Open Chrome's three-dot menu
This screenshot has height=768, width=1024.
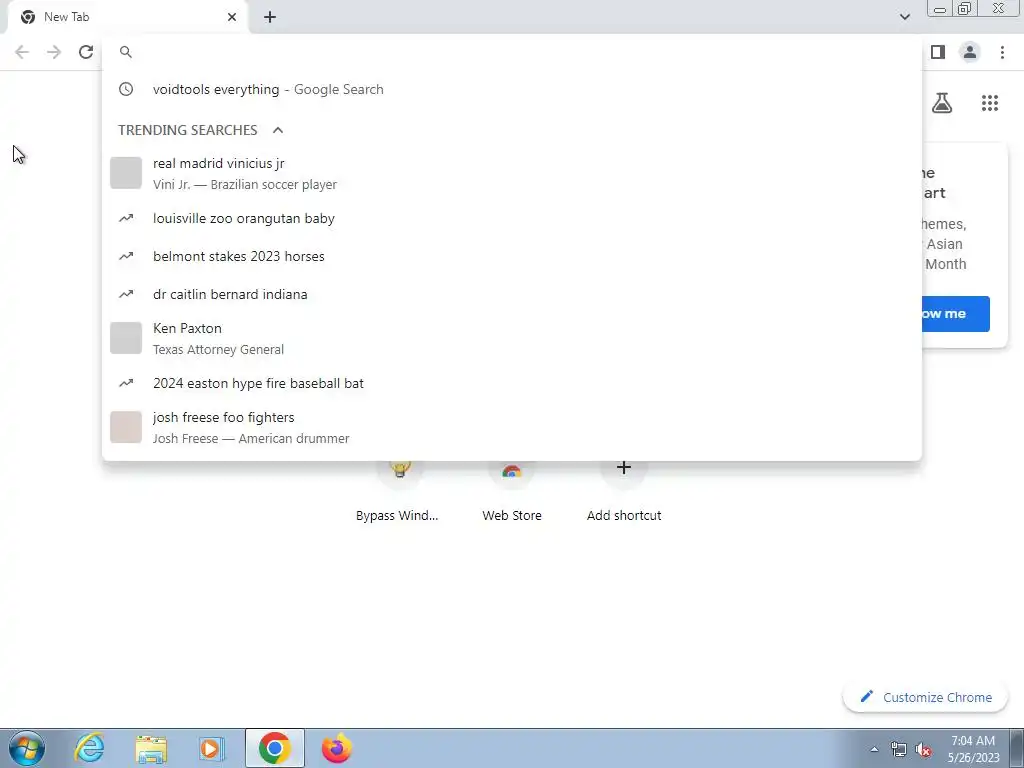point(1002,52)
